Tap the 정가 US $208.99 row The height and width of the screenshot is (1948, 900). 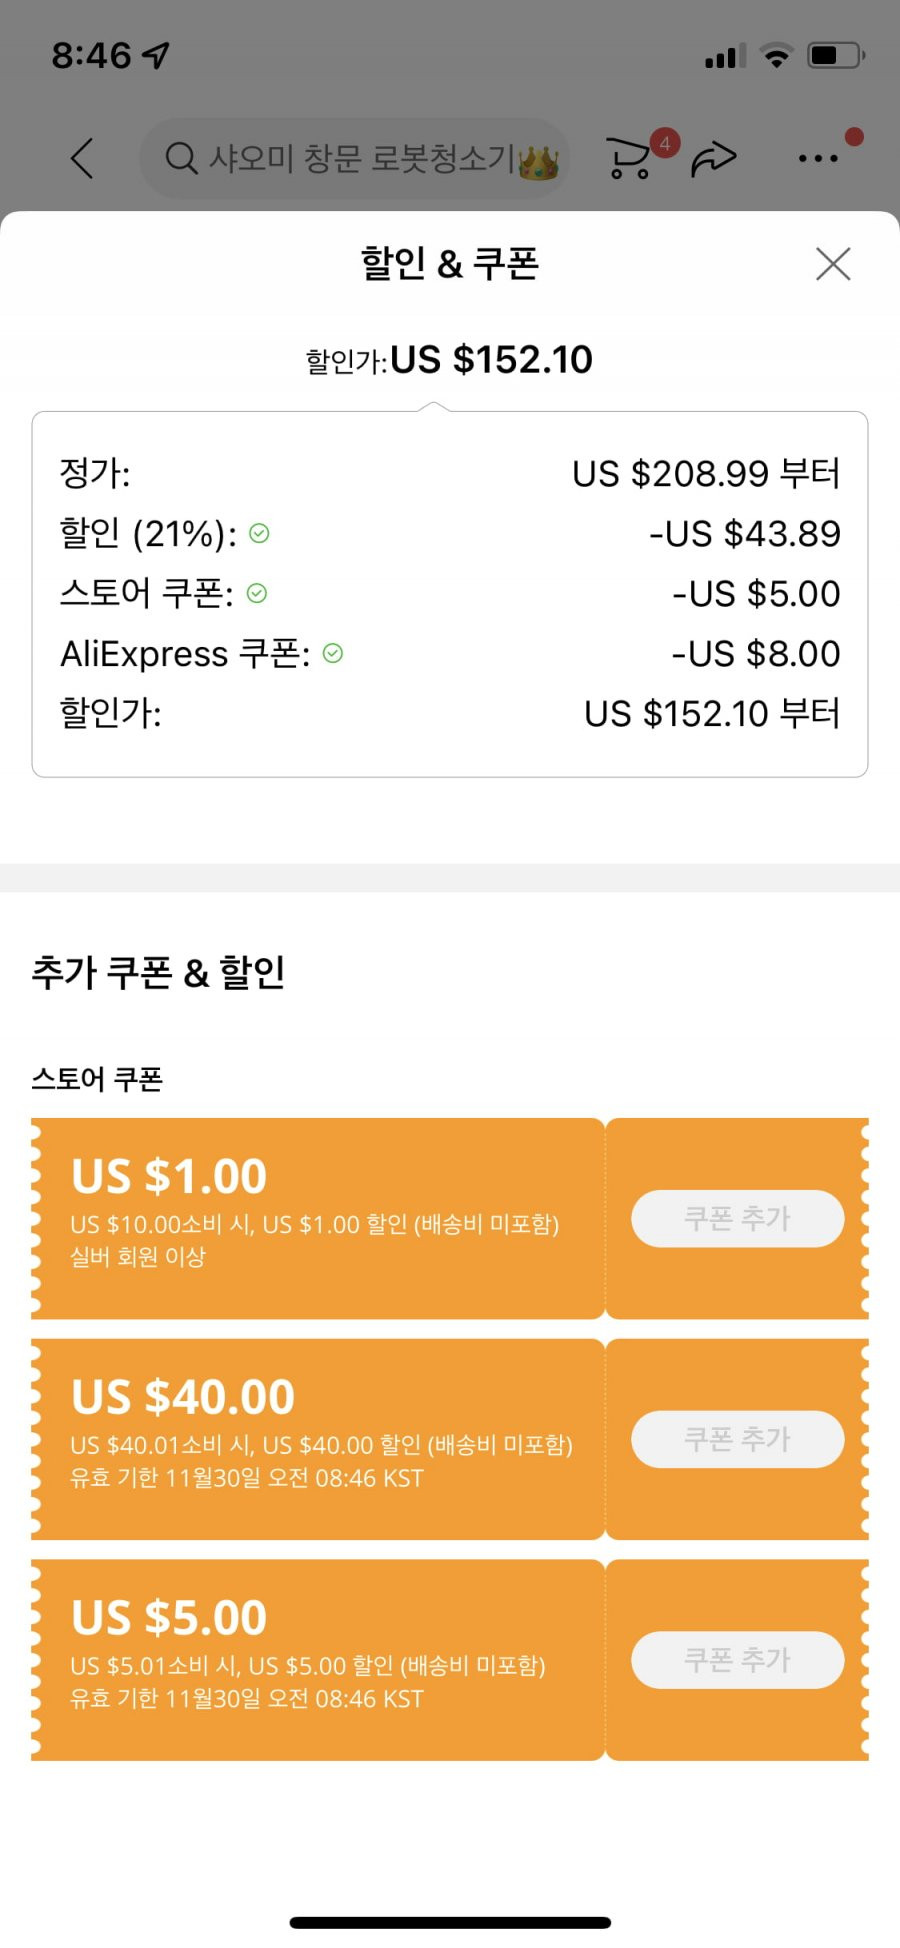coord(450,473)
